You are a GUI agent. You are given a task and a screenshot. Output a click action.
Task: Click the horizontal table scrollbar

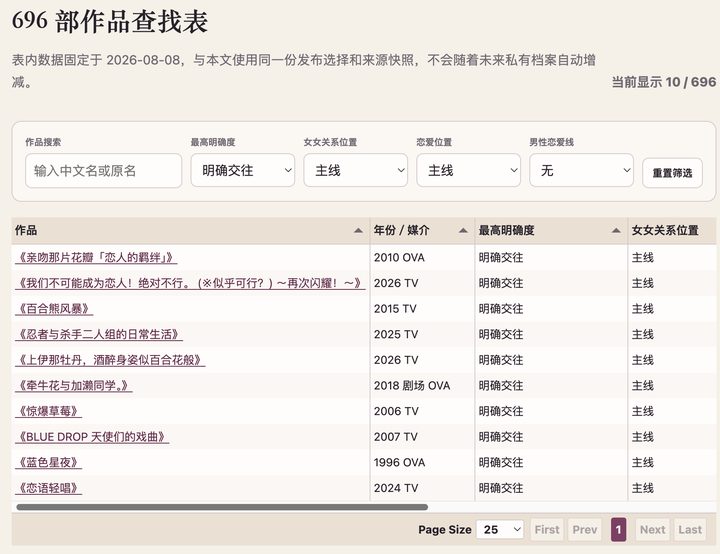point(222,507)
